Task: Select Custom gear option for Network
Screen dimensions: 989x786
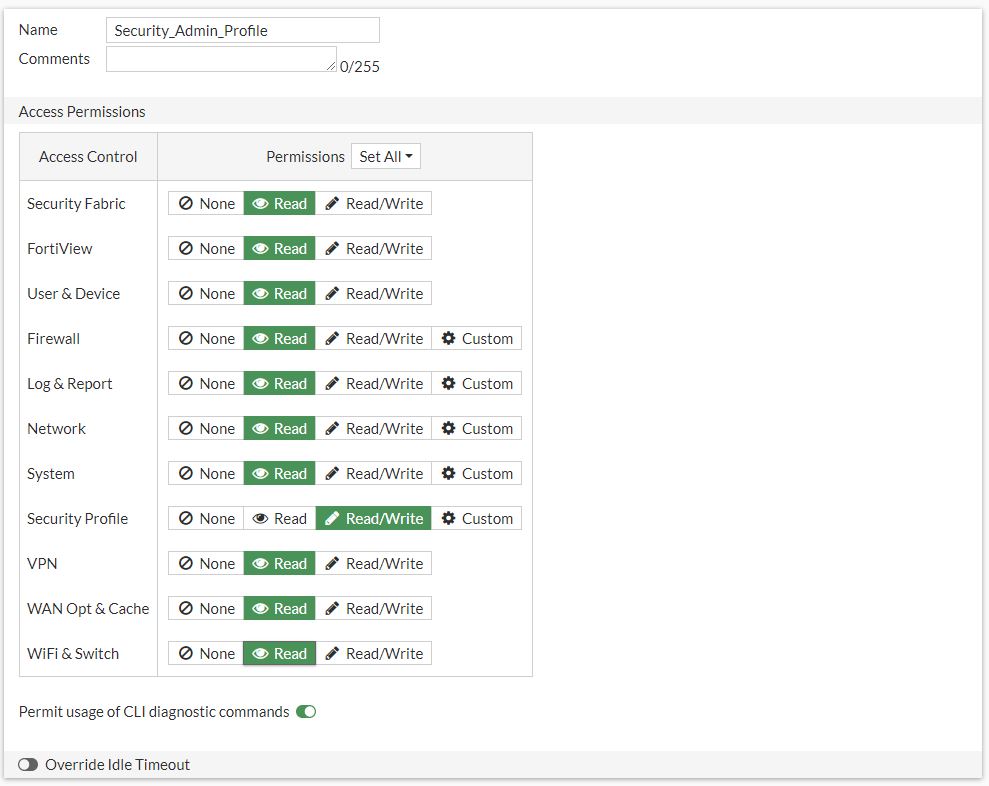Action: [x=476, y=429]
